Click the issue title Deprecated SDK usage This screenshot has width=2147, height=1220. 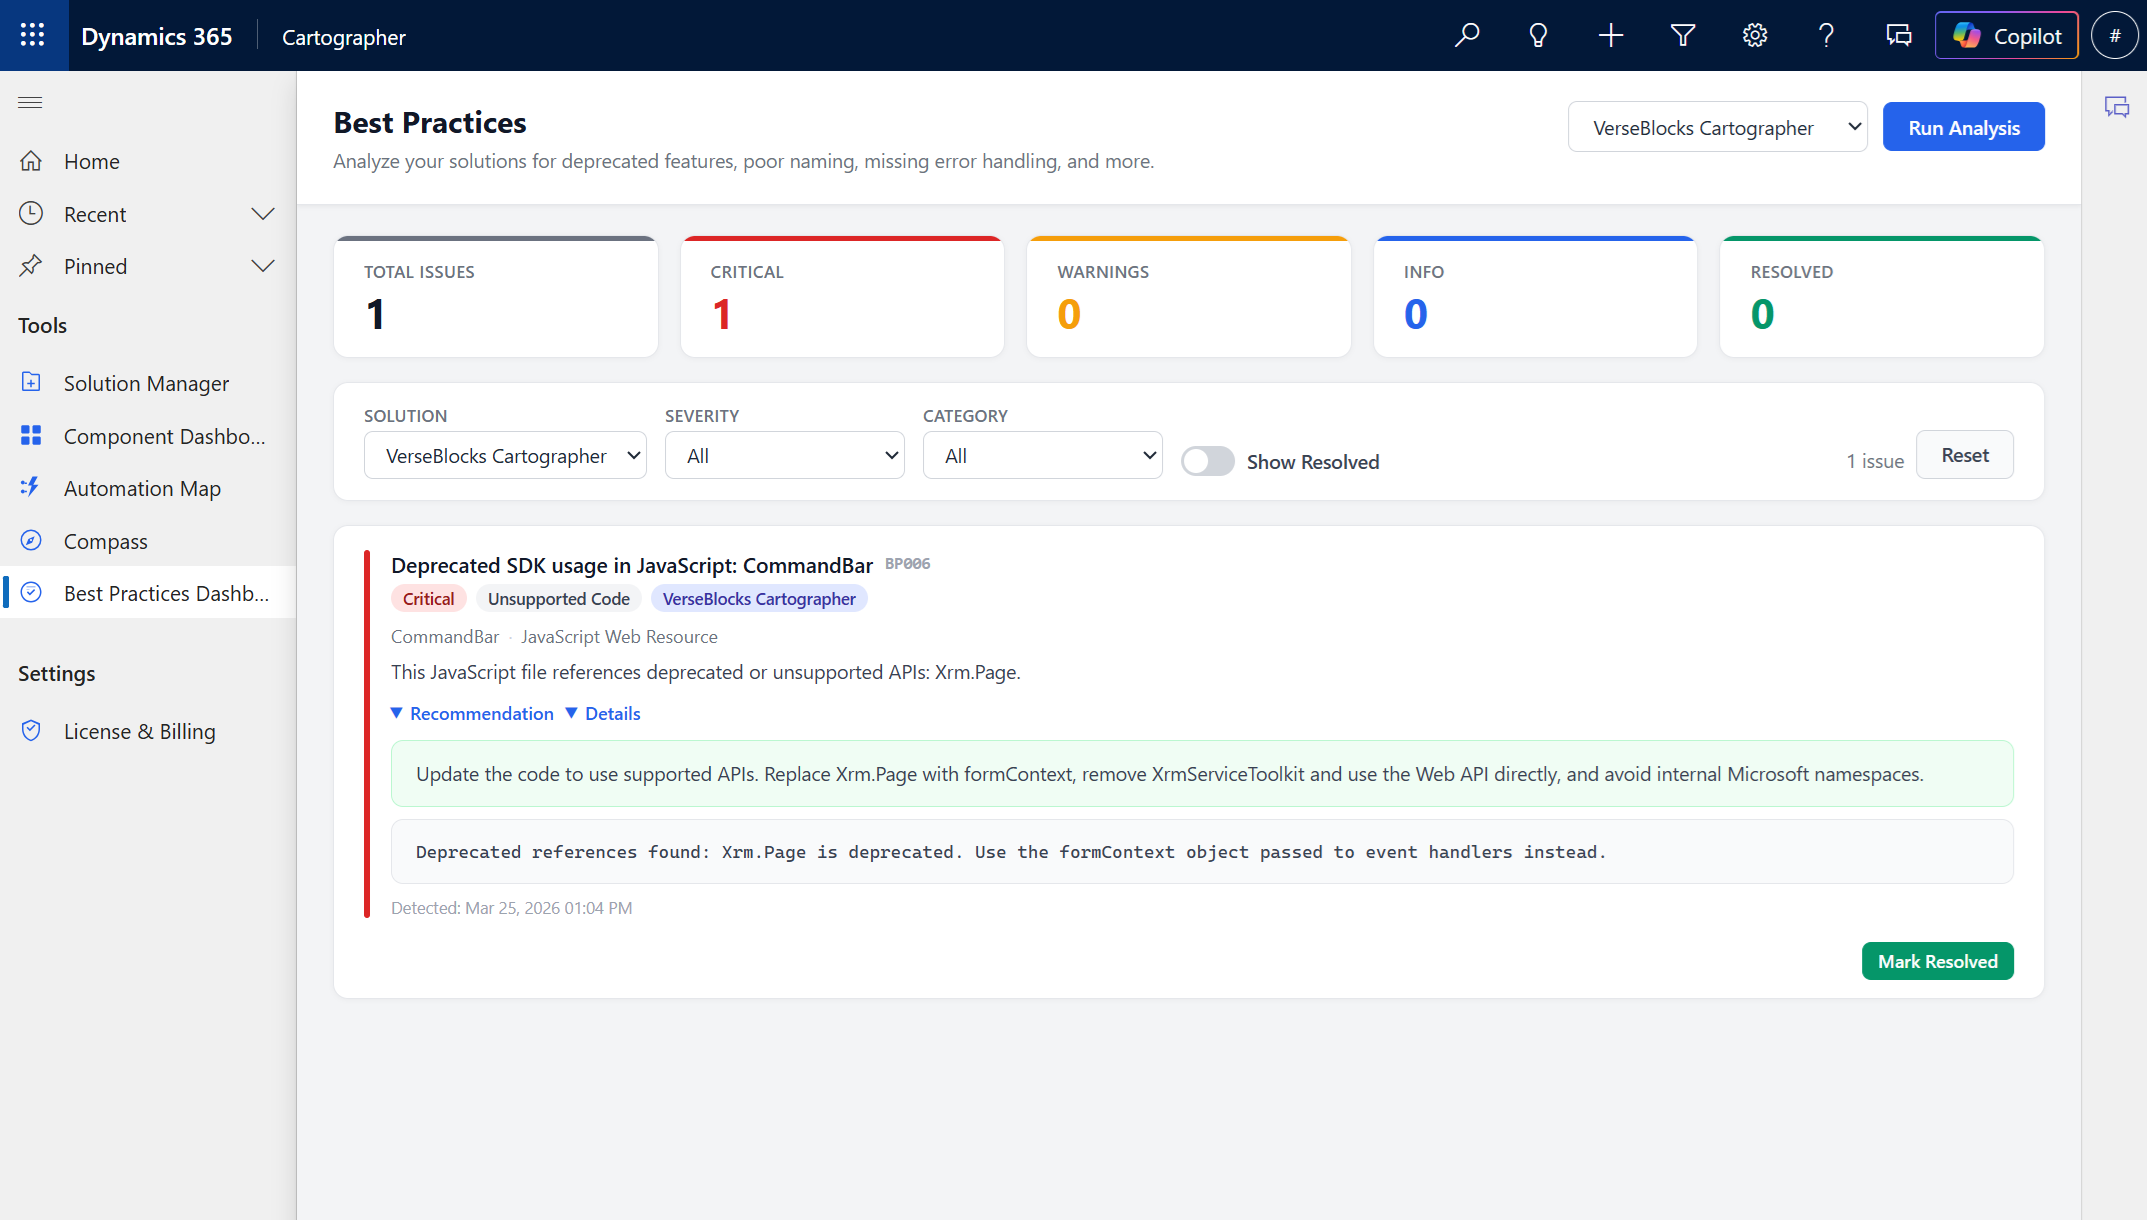coord(632,565)
